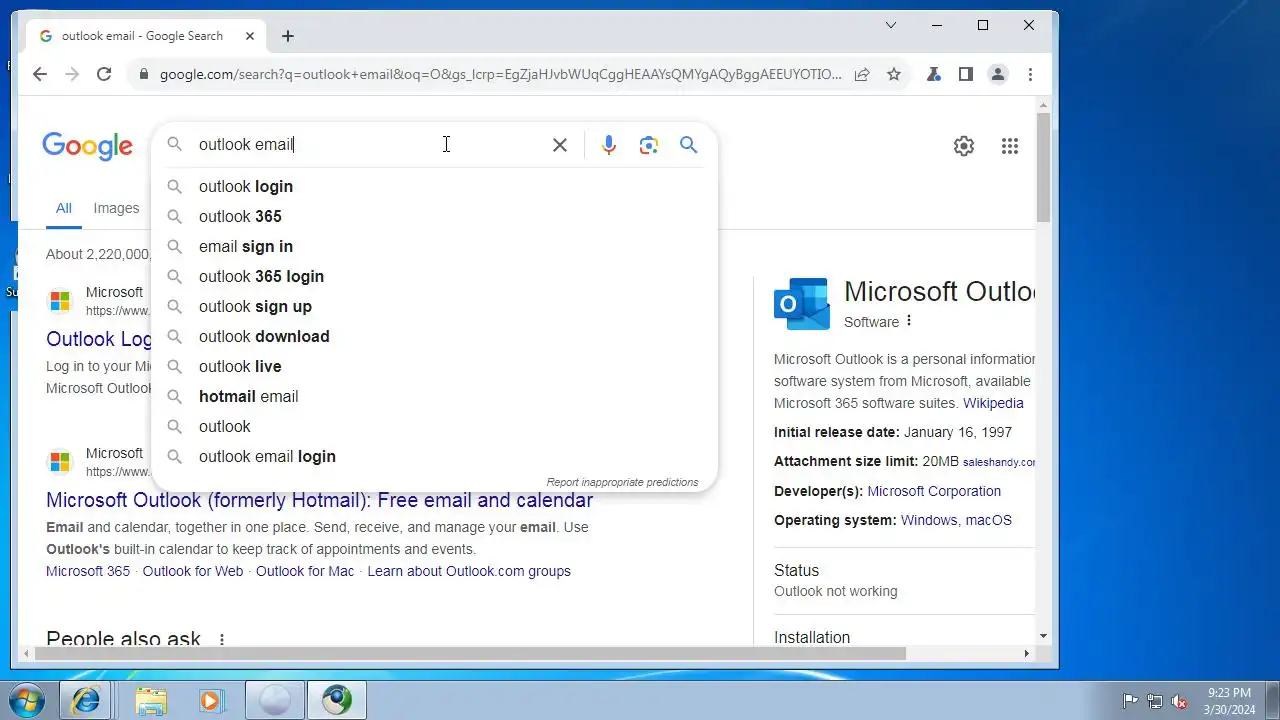Select suggestion outlook download
The image size is (1280, 720).
434,336
